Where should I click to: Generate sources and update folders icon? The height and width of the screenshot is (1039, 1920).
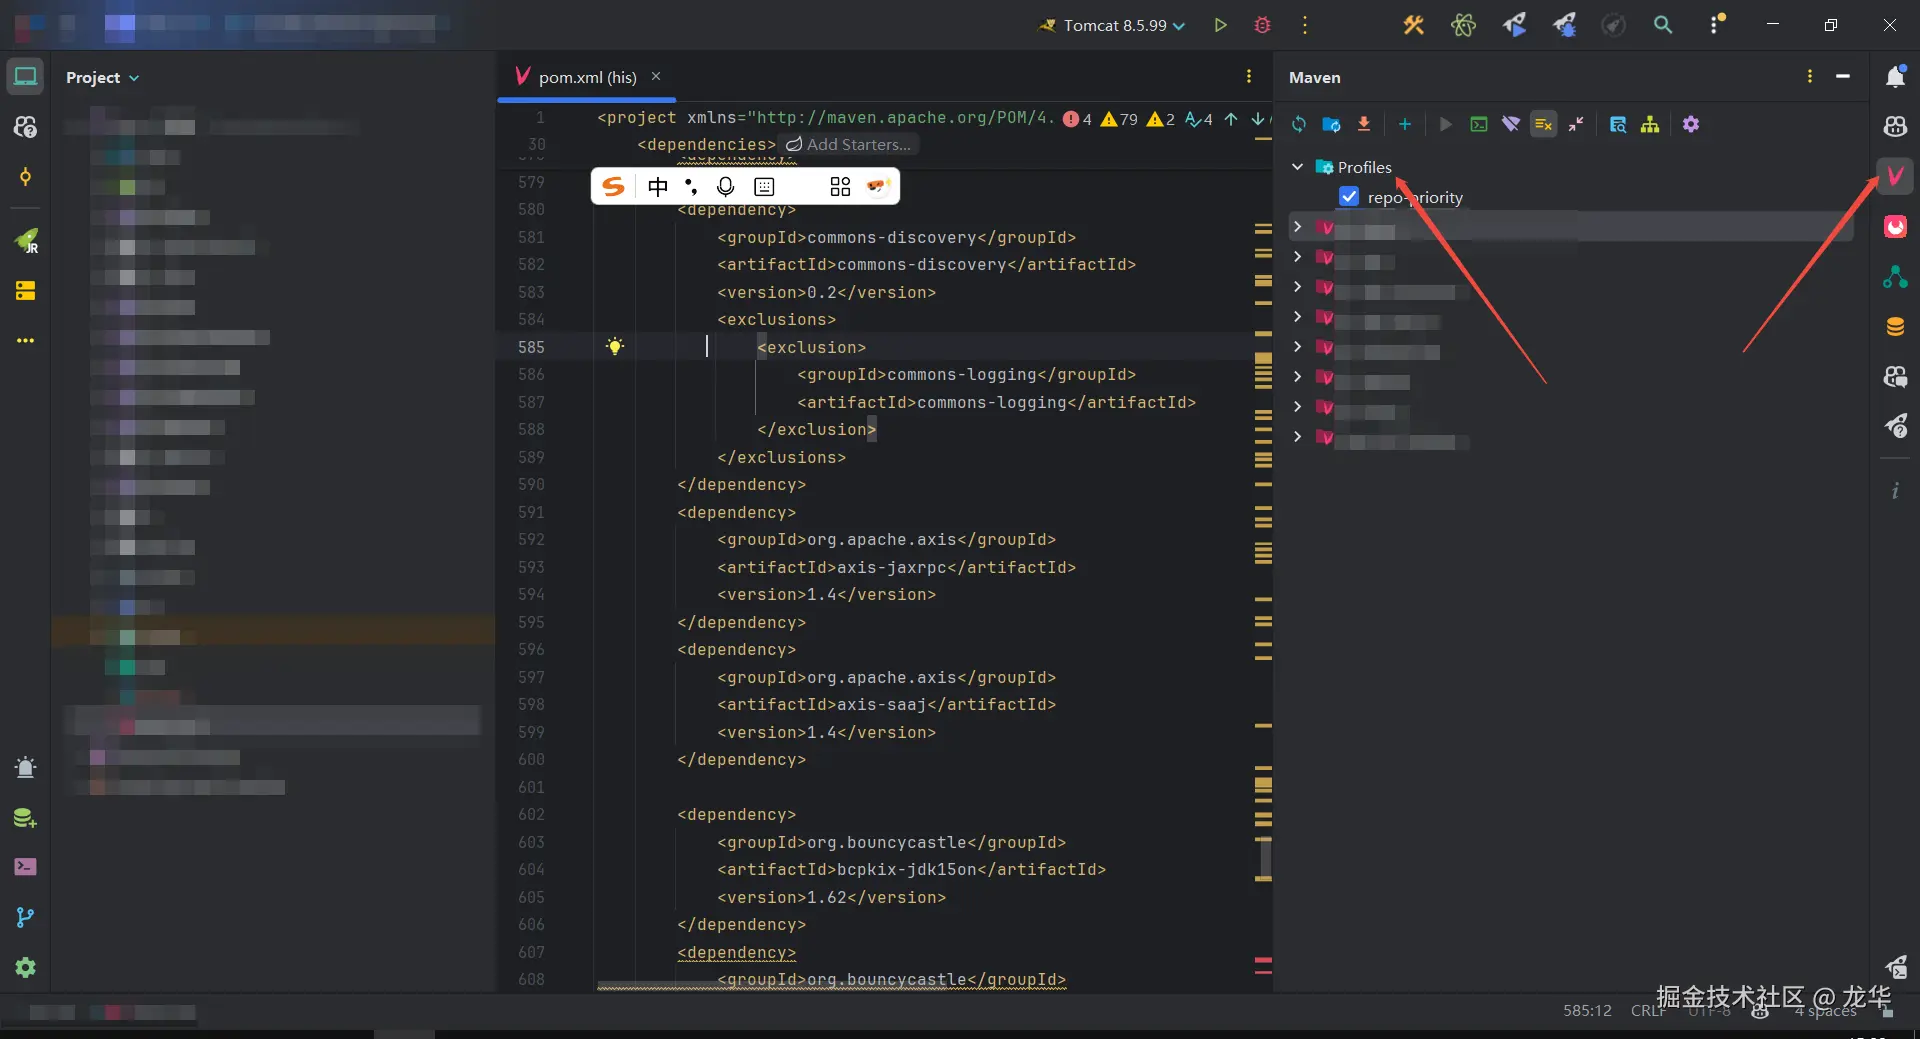point(1331,124)
